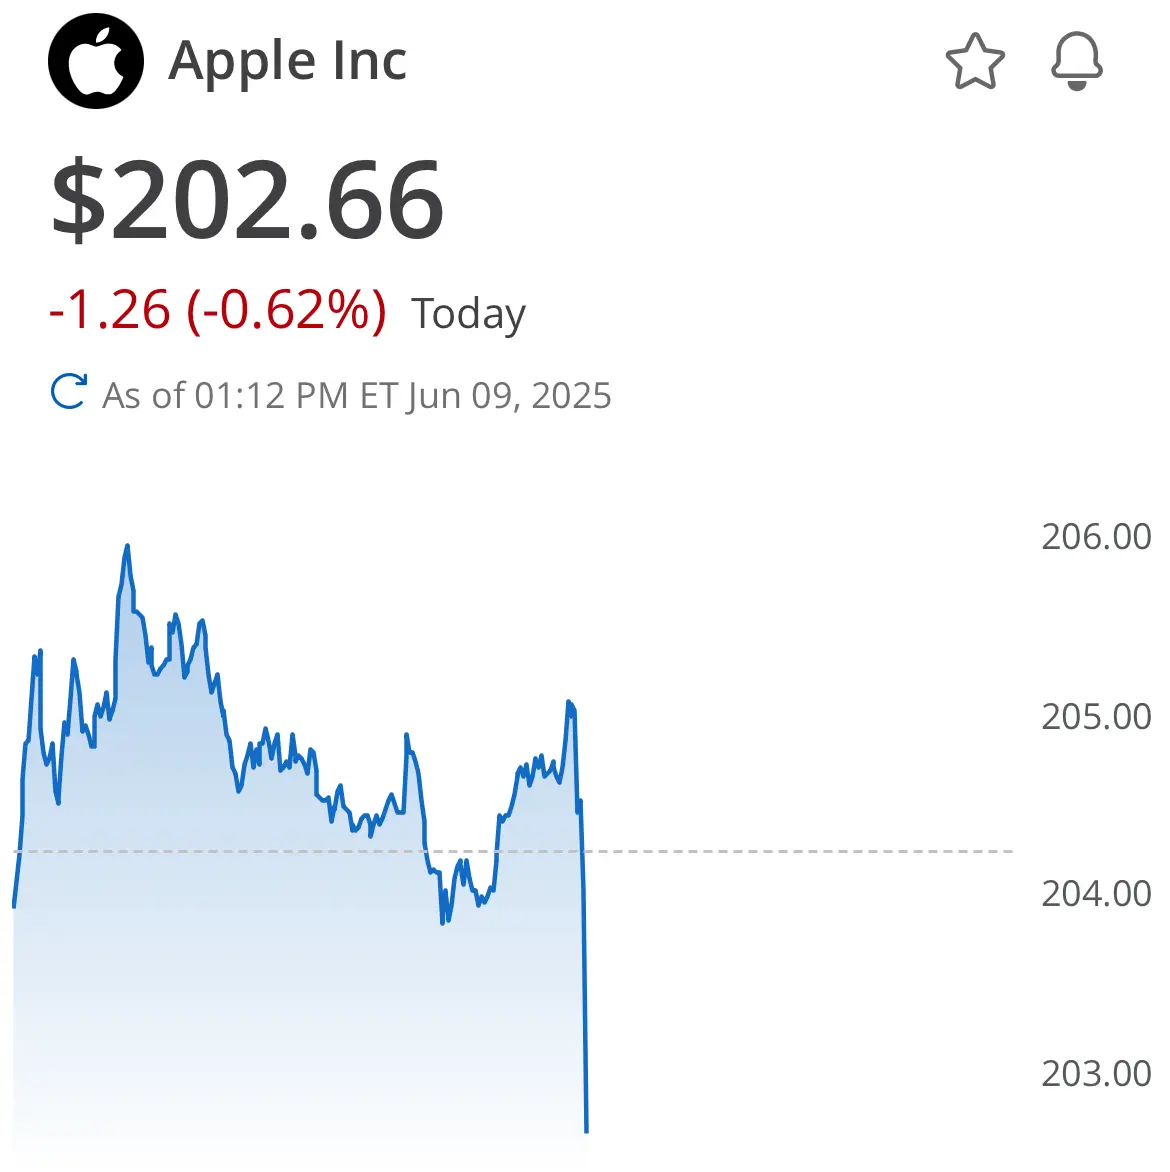Select the morning peak on the chart
Viewport: 1170px width, 1172px height.
tap(127, 547)
